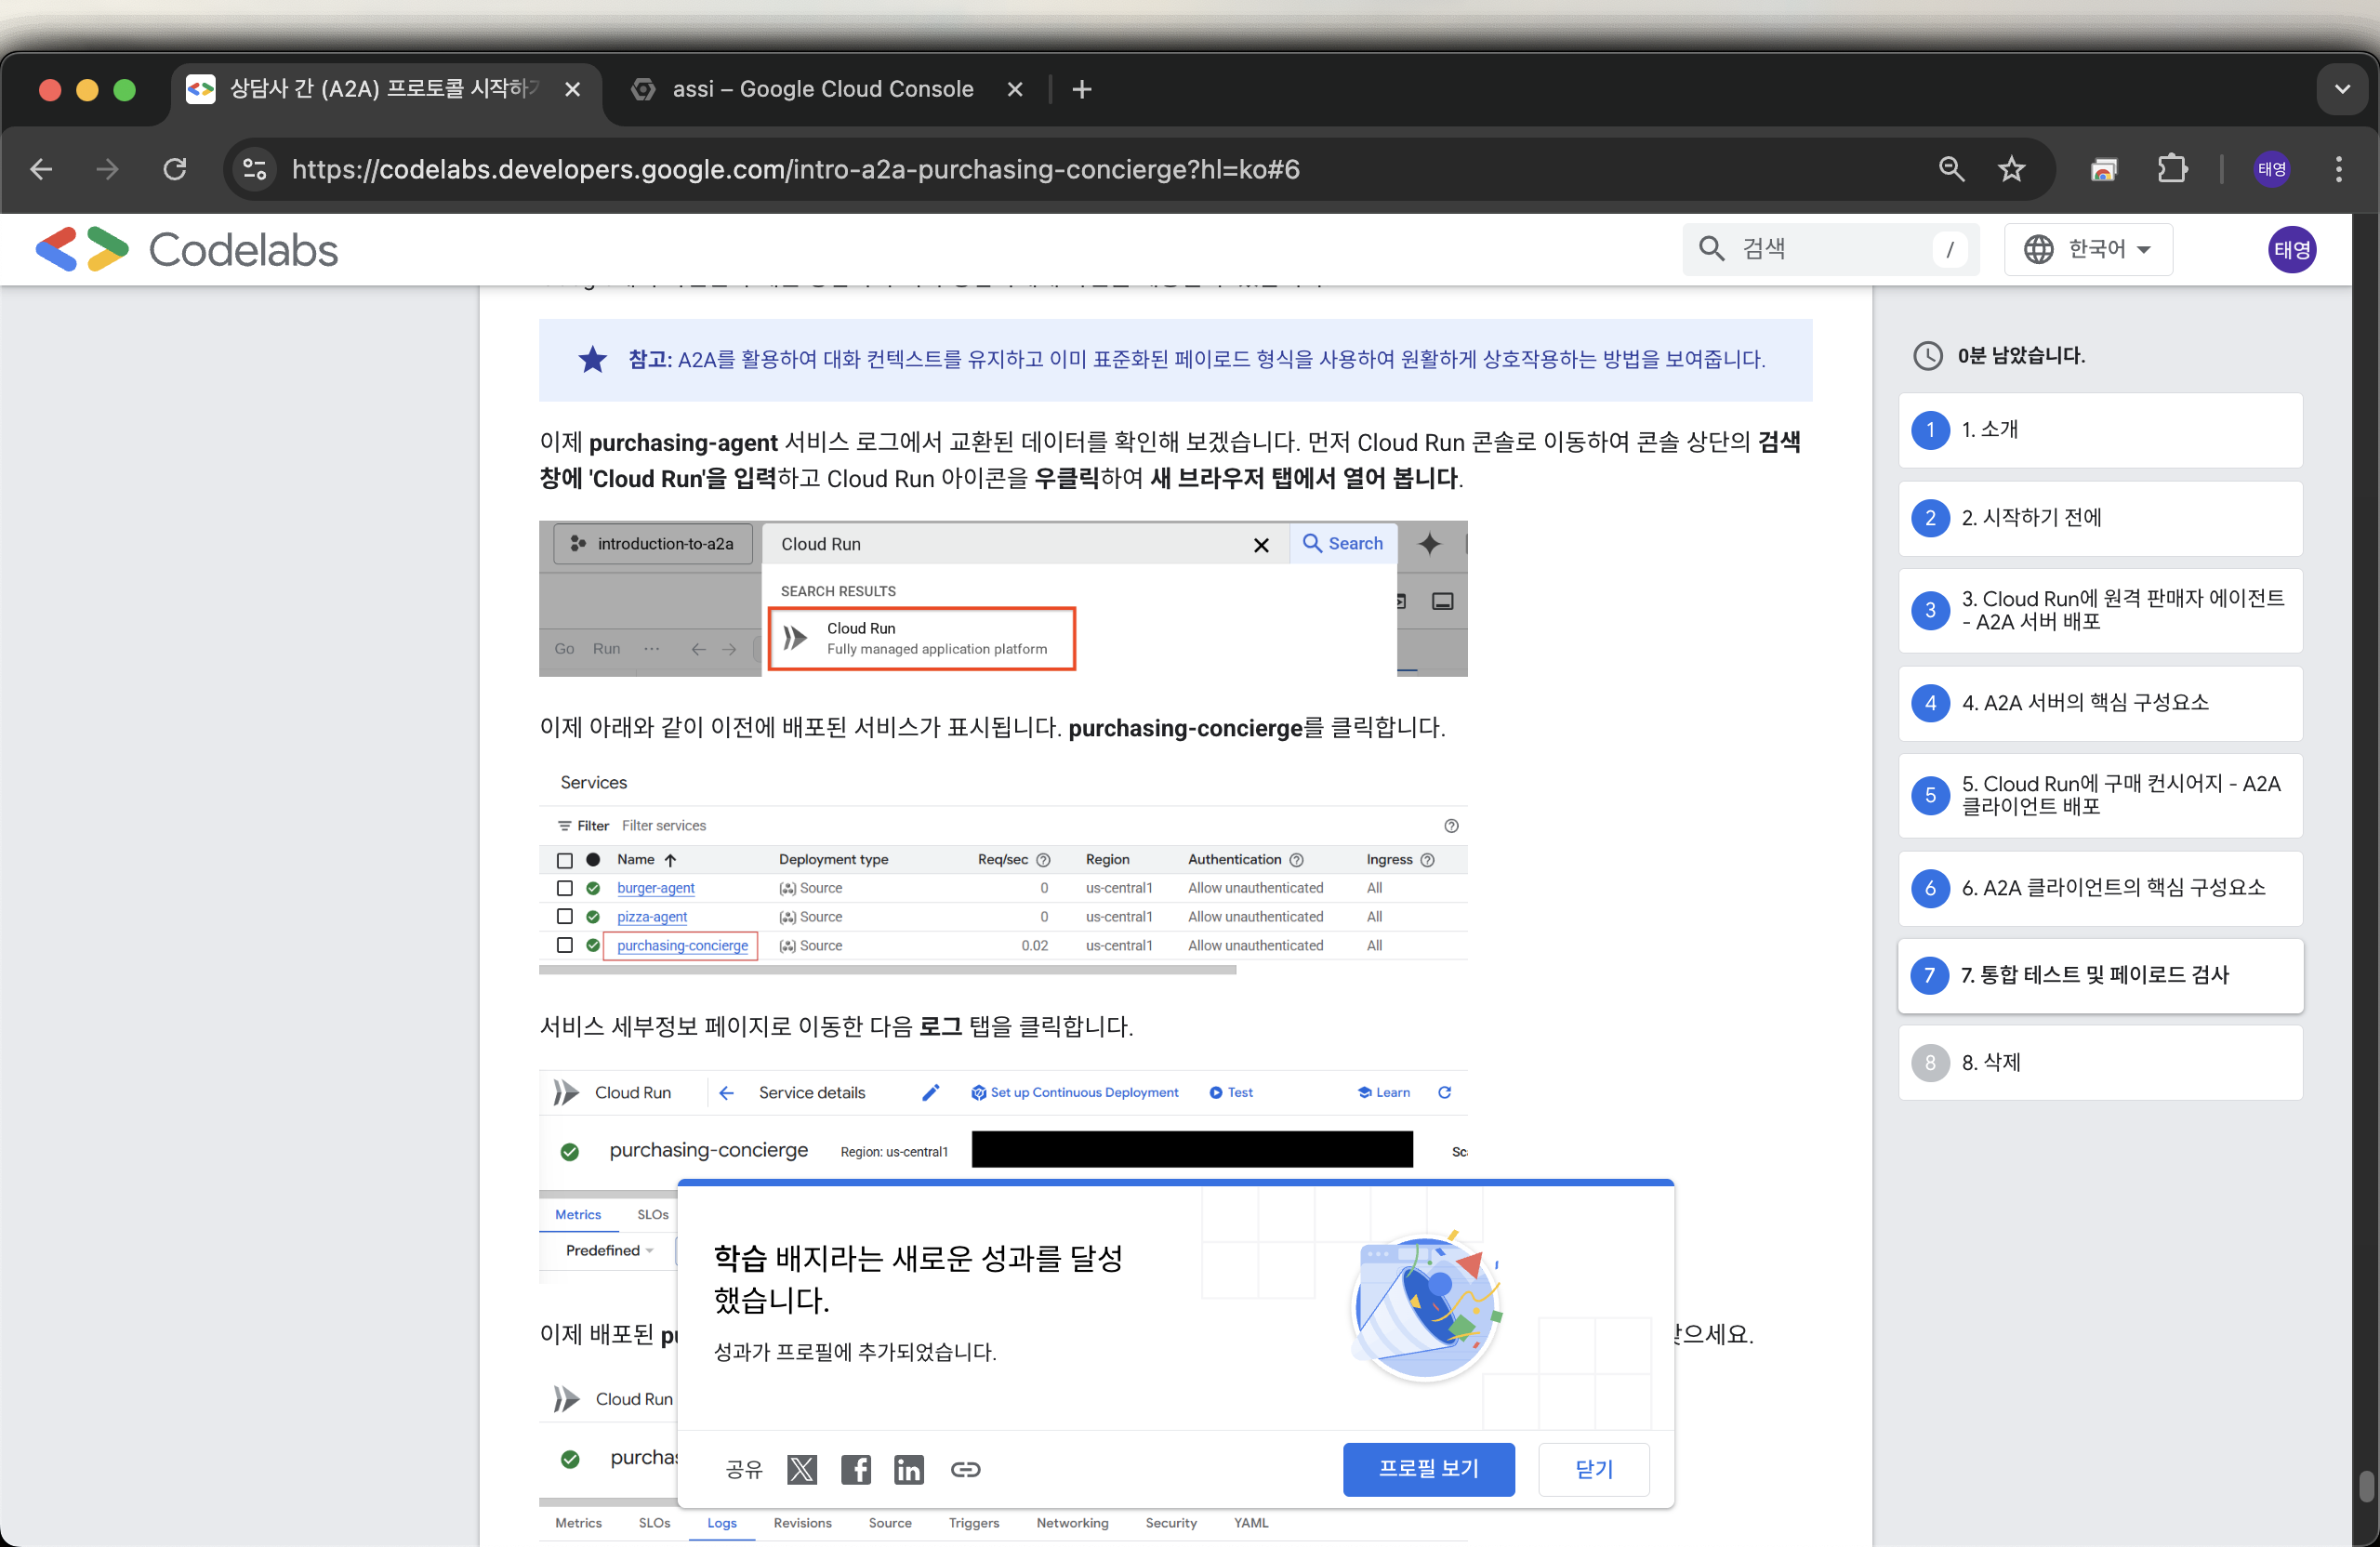This screenshot has height=1547, width=2380.
Task: Share the badge on Facebook
Action: tap(855, 1469)
